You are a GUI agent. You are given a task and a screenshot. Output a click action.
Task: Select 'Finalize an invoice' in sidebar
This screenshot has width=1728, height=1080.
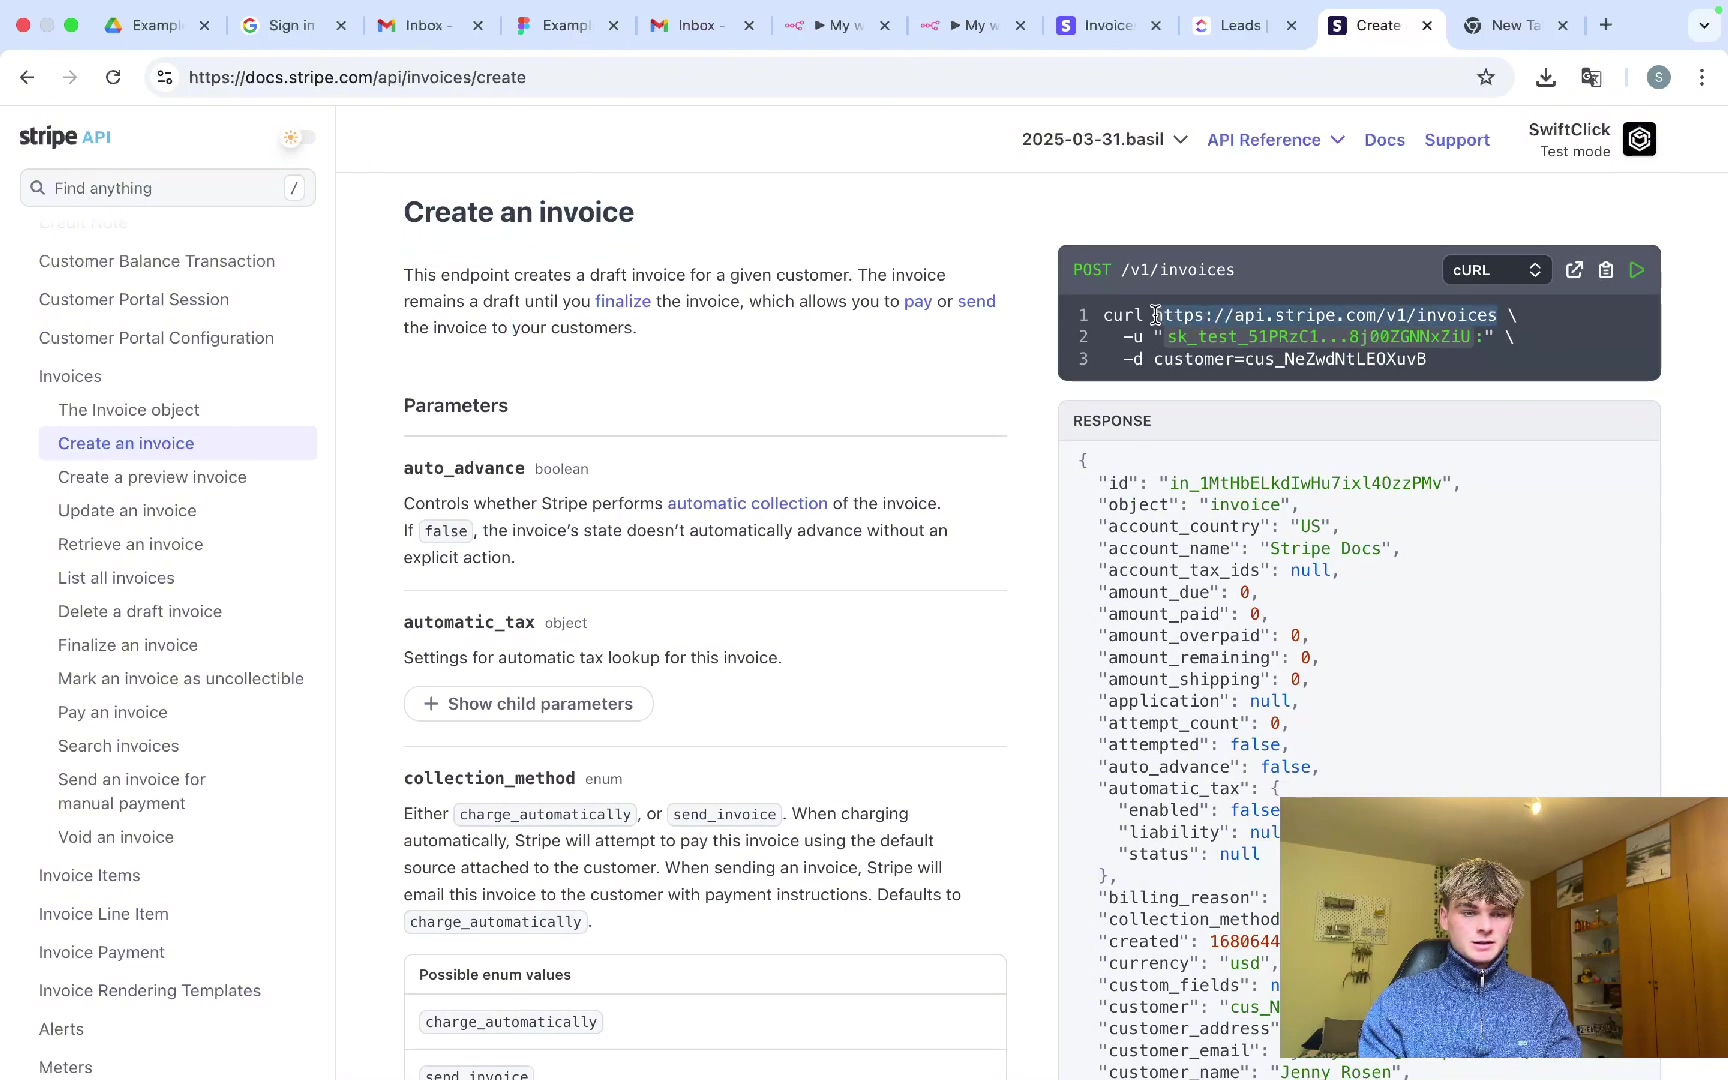(x=128, y=645)
